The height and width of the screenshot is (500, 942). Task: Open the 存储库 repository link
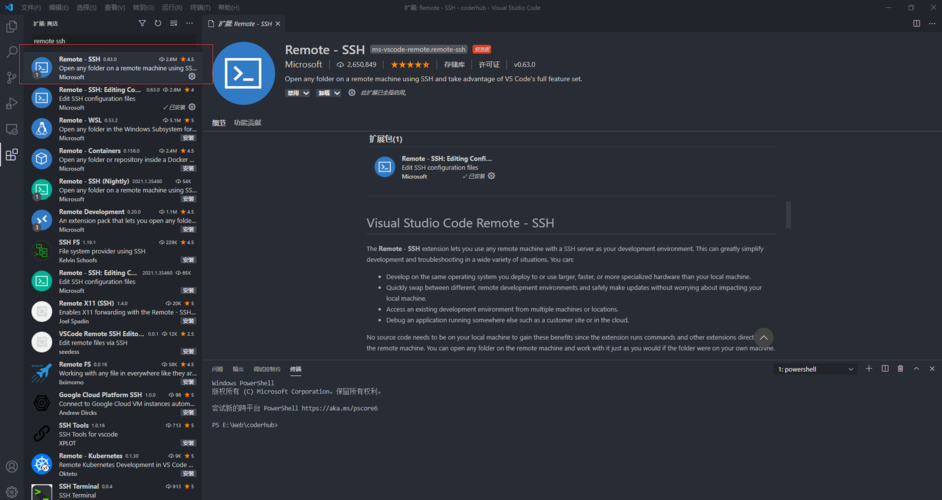point(454,64)
